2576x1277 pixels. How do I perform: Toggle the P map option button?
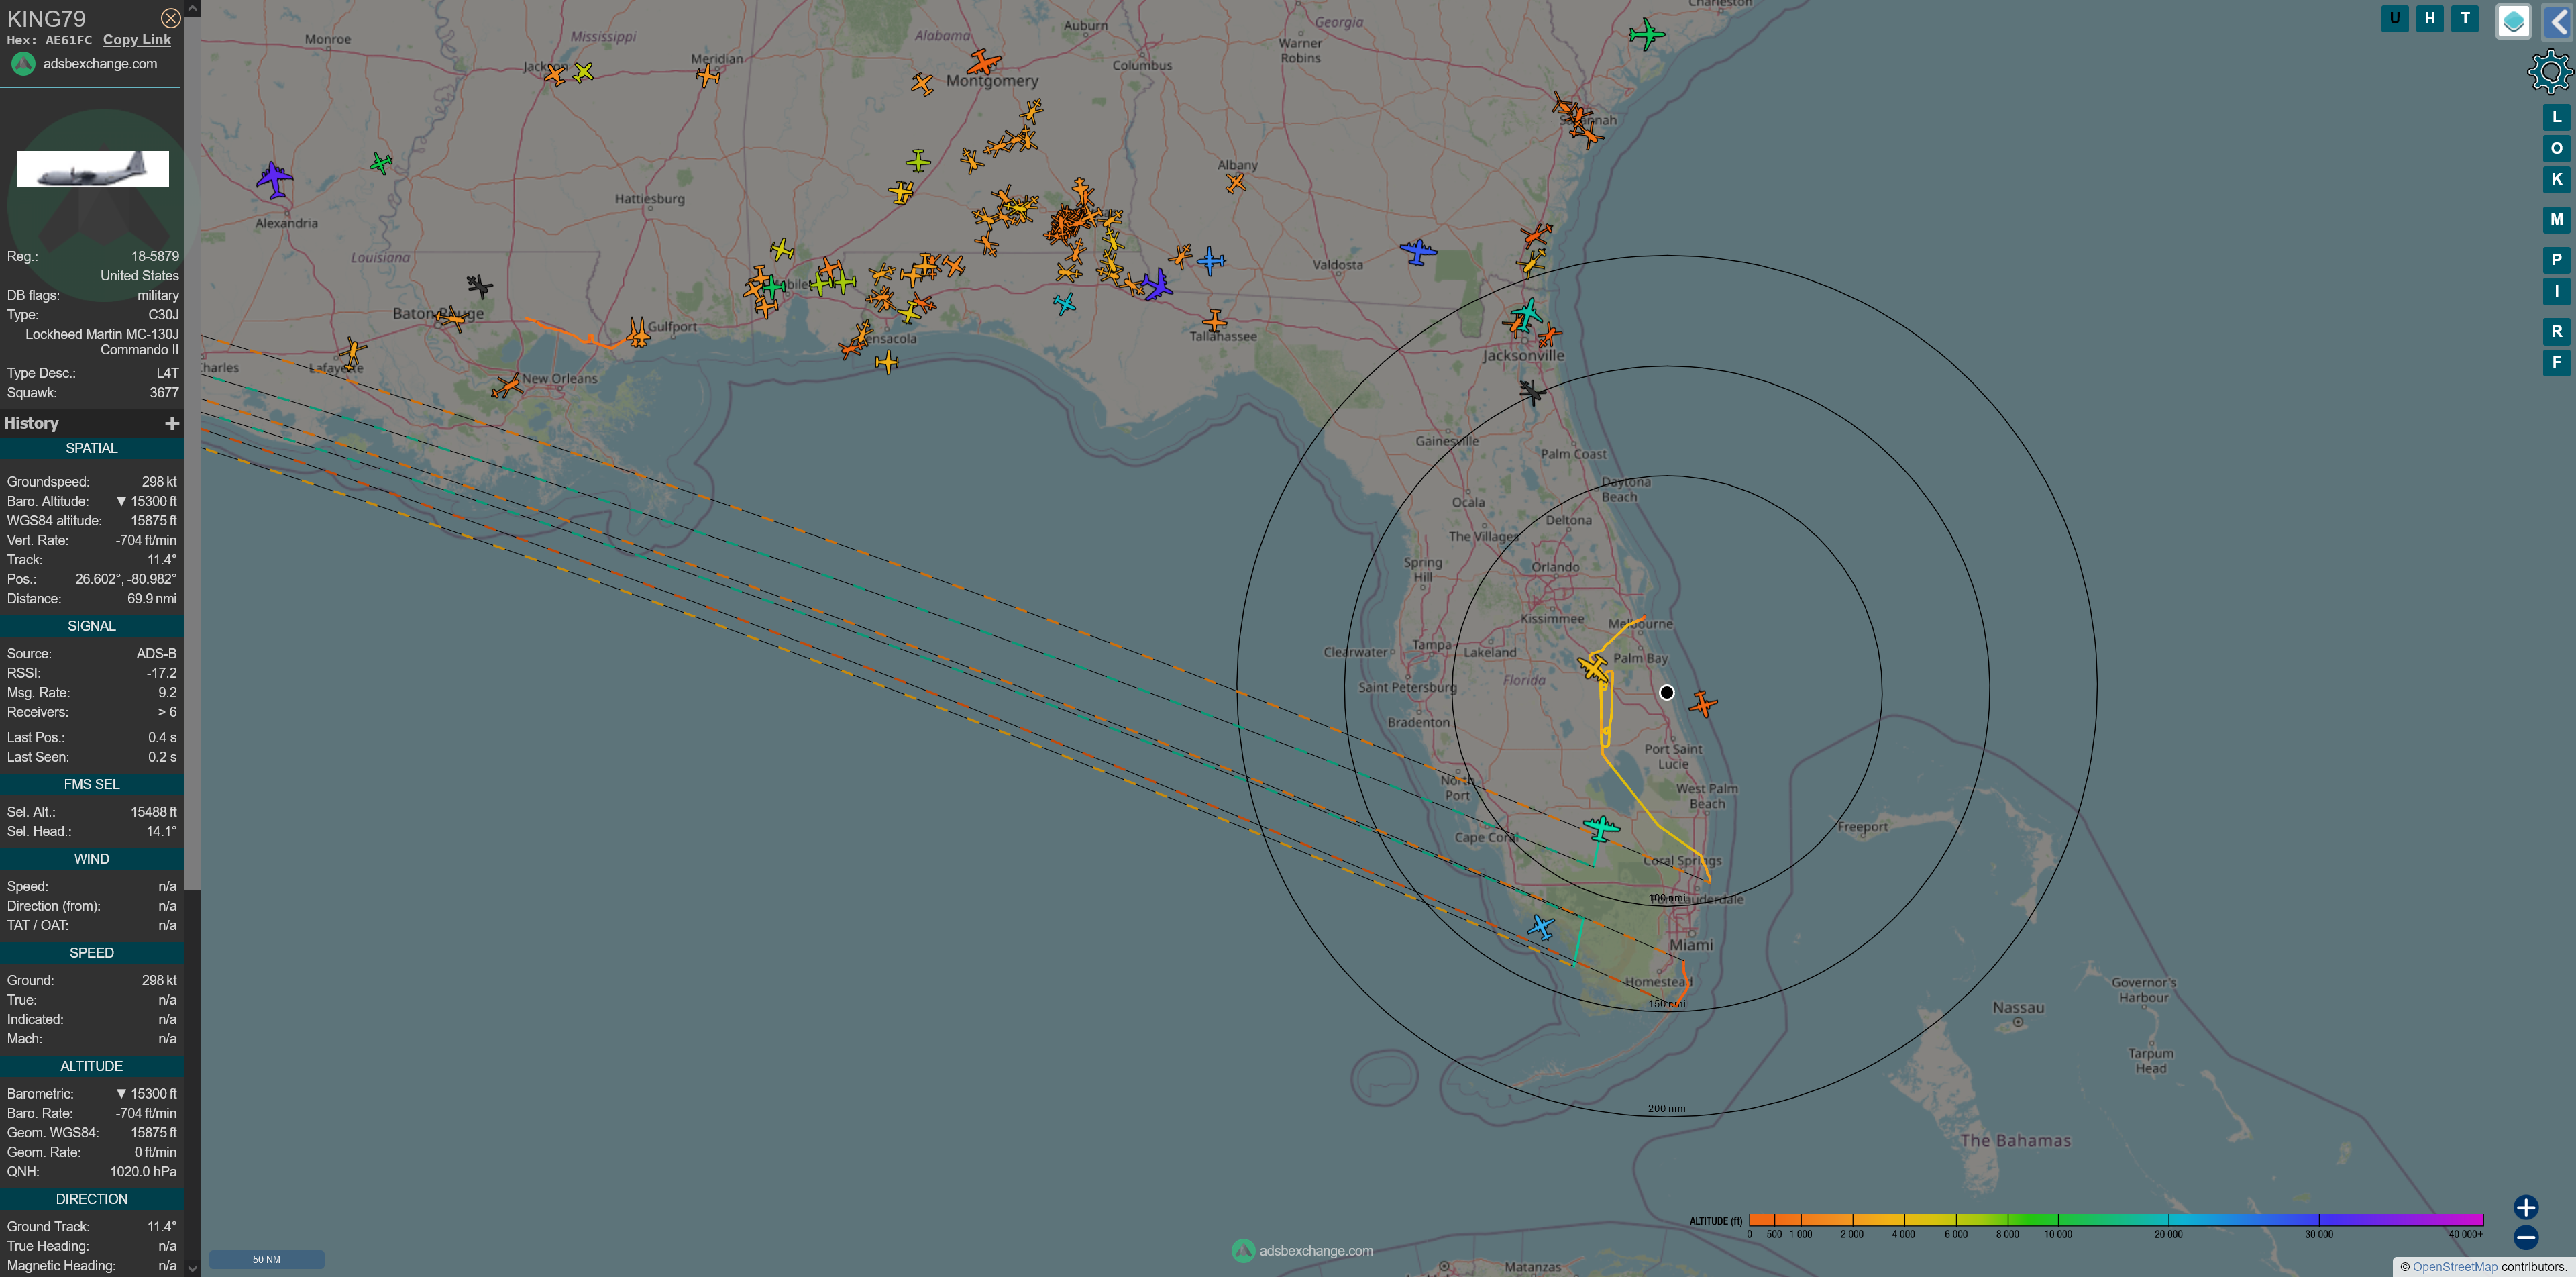click(2557, 260)
